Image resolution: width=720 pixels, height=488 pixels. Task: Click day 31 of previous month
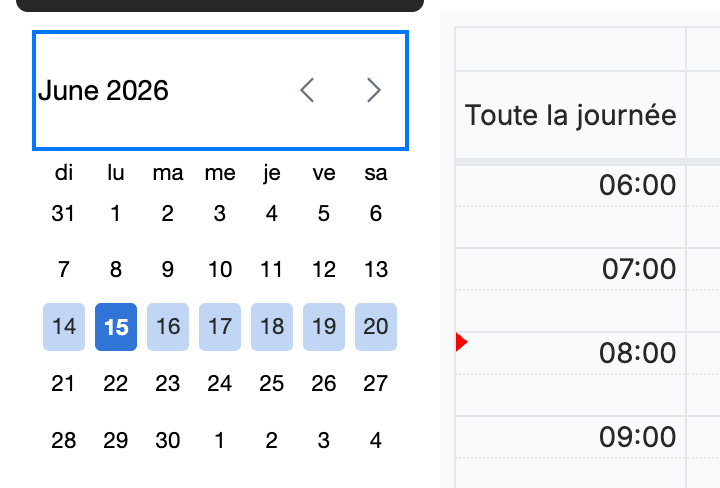click(64, 213)
